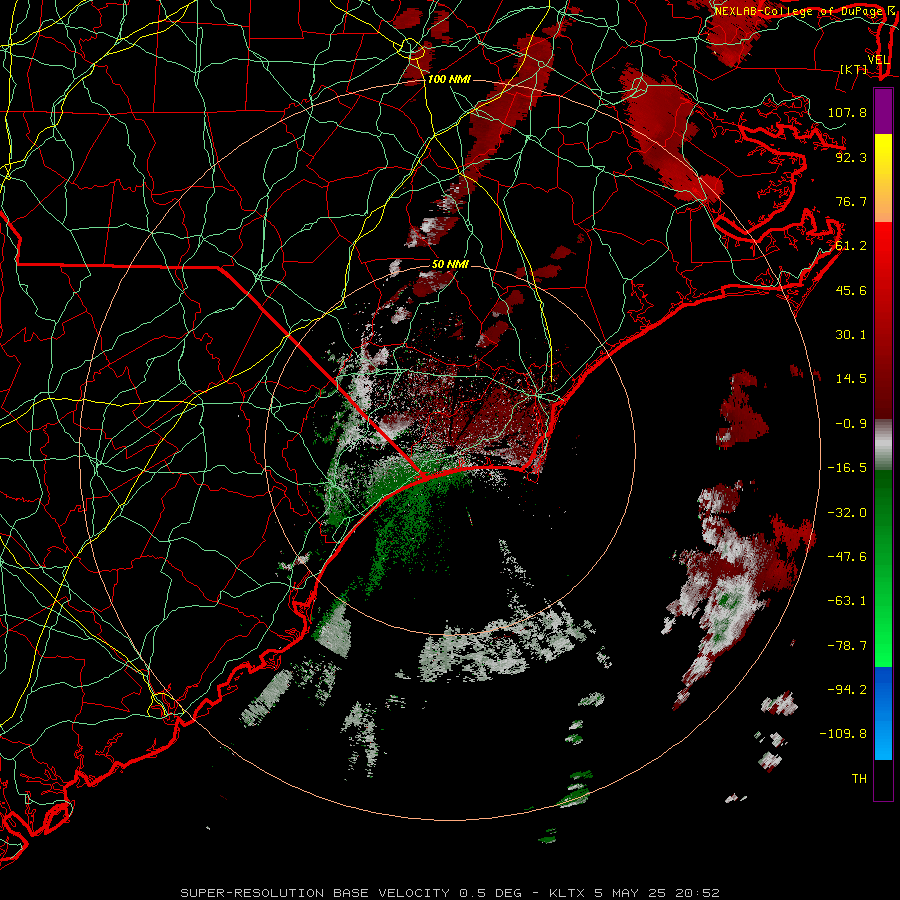Viewport: 900px width, 900px height.
Task: Click the -63.1 velocity scale value
Action: point(847,601)
